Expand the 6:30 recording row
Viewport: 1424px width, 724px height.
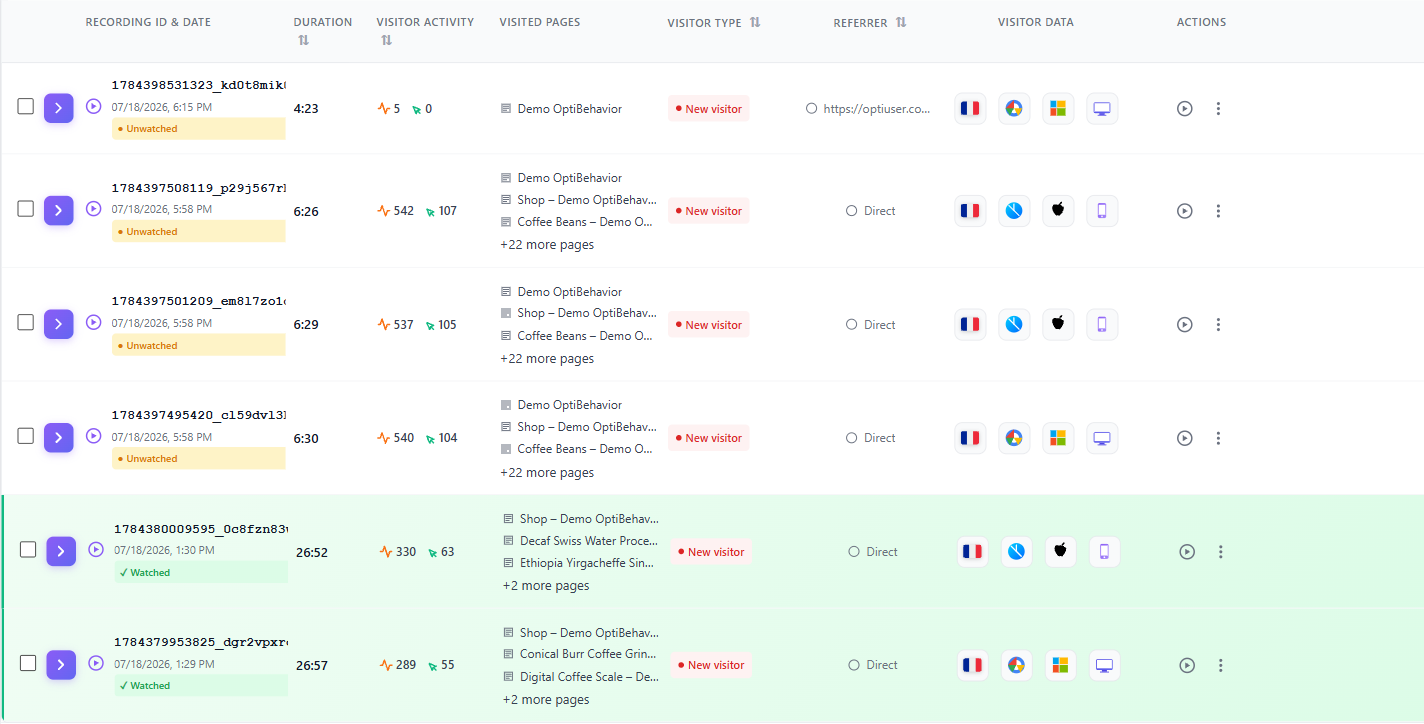pos(59,437)
